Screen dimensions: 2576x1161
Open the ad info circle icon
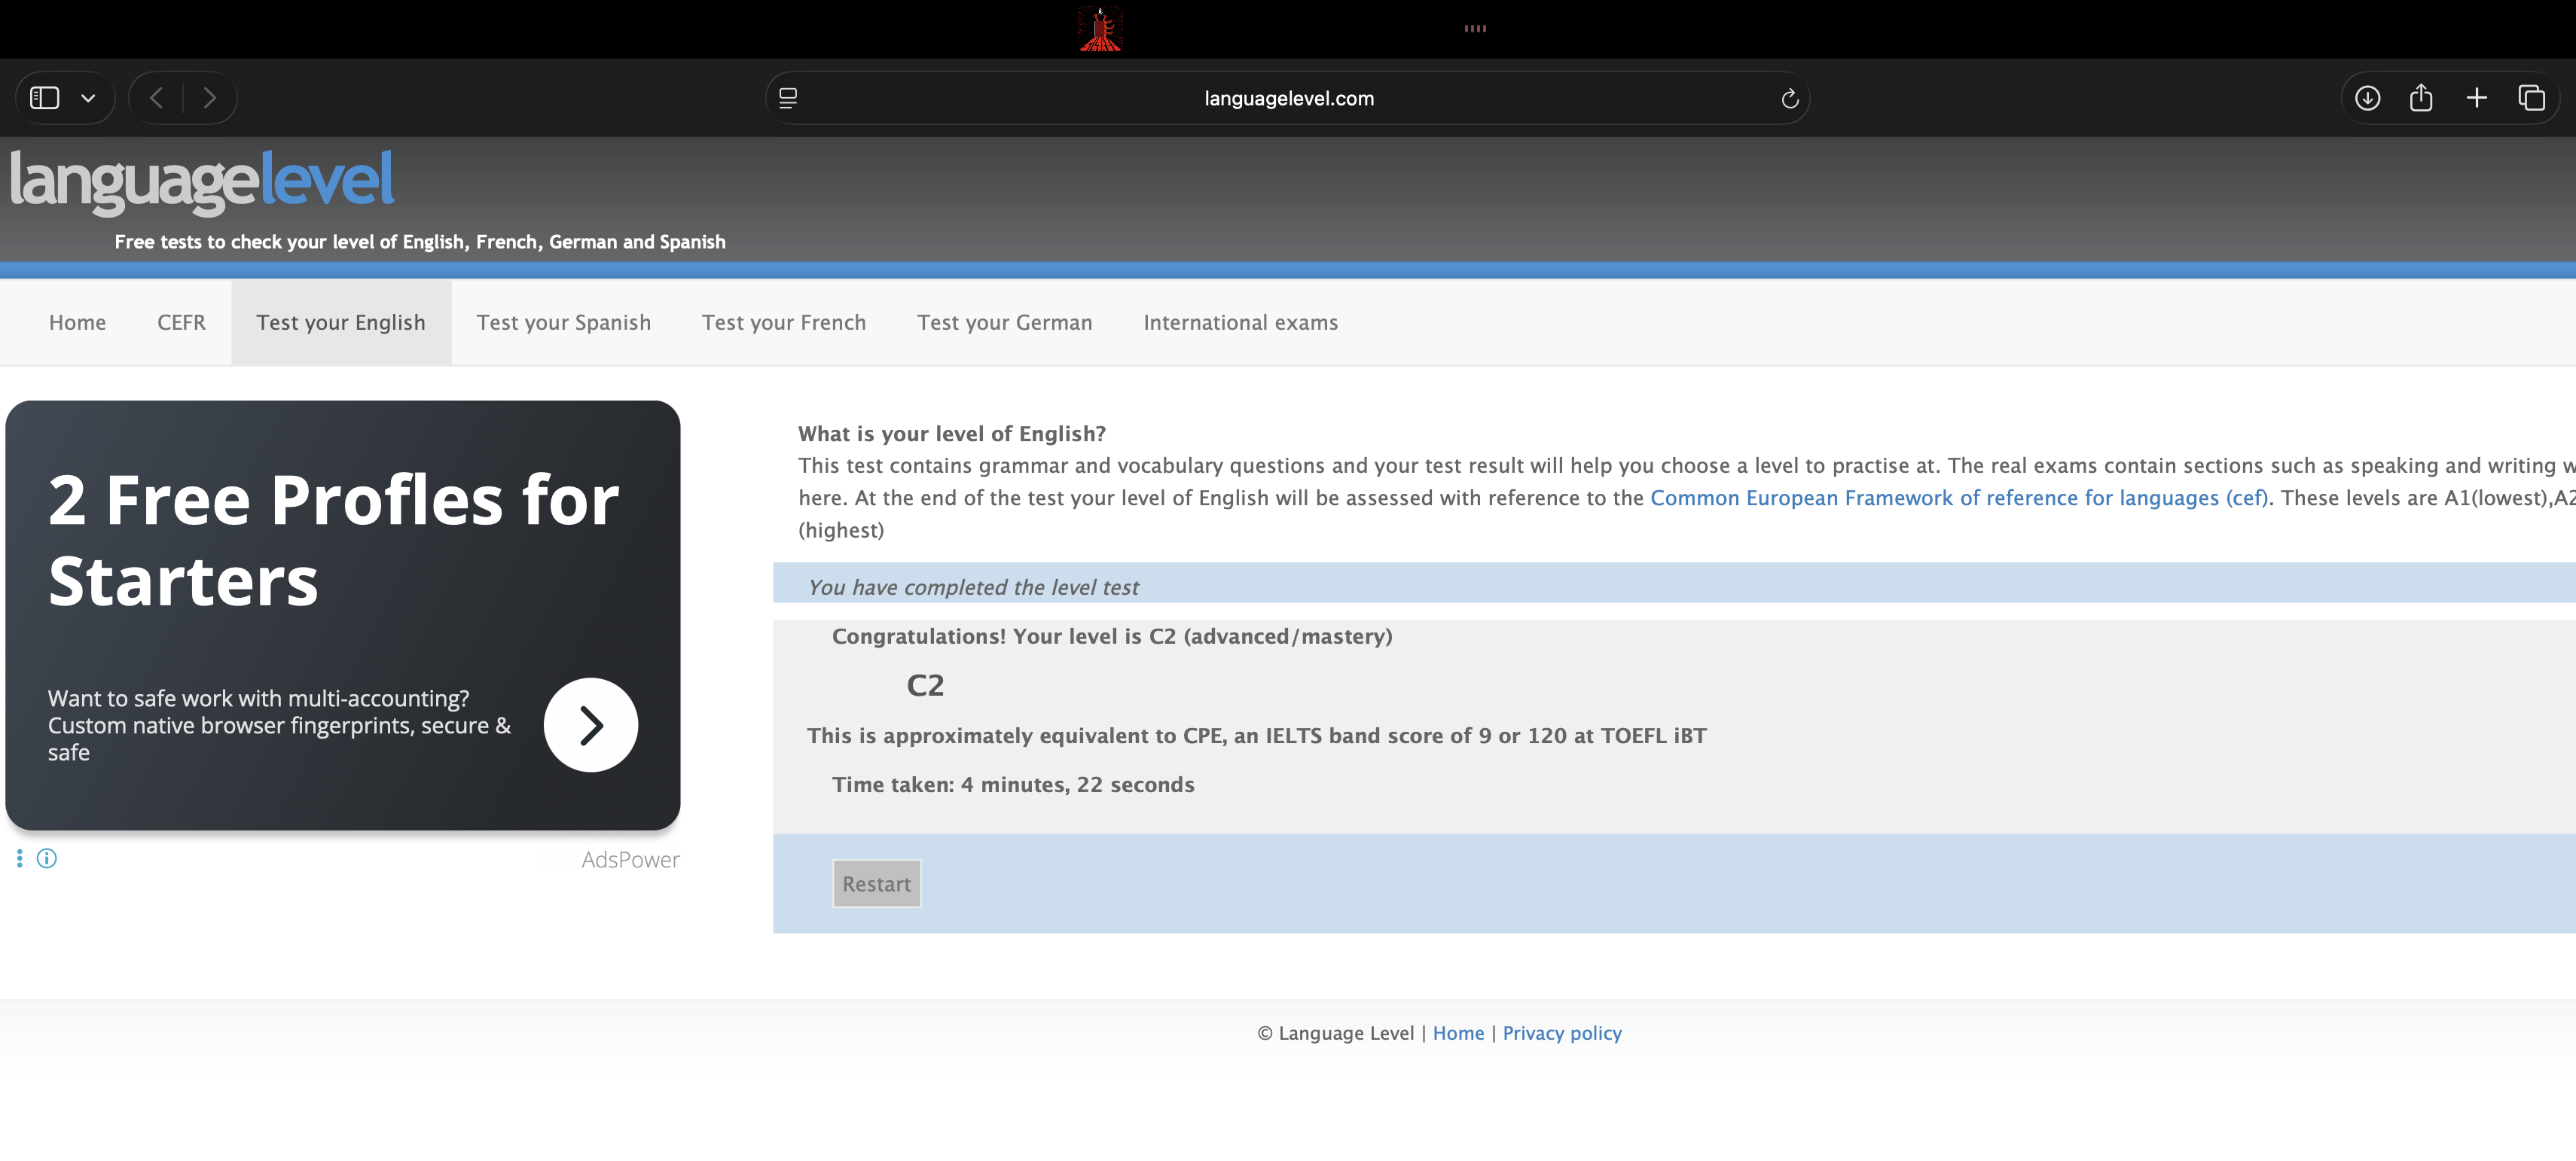click(47, 858)
